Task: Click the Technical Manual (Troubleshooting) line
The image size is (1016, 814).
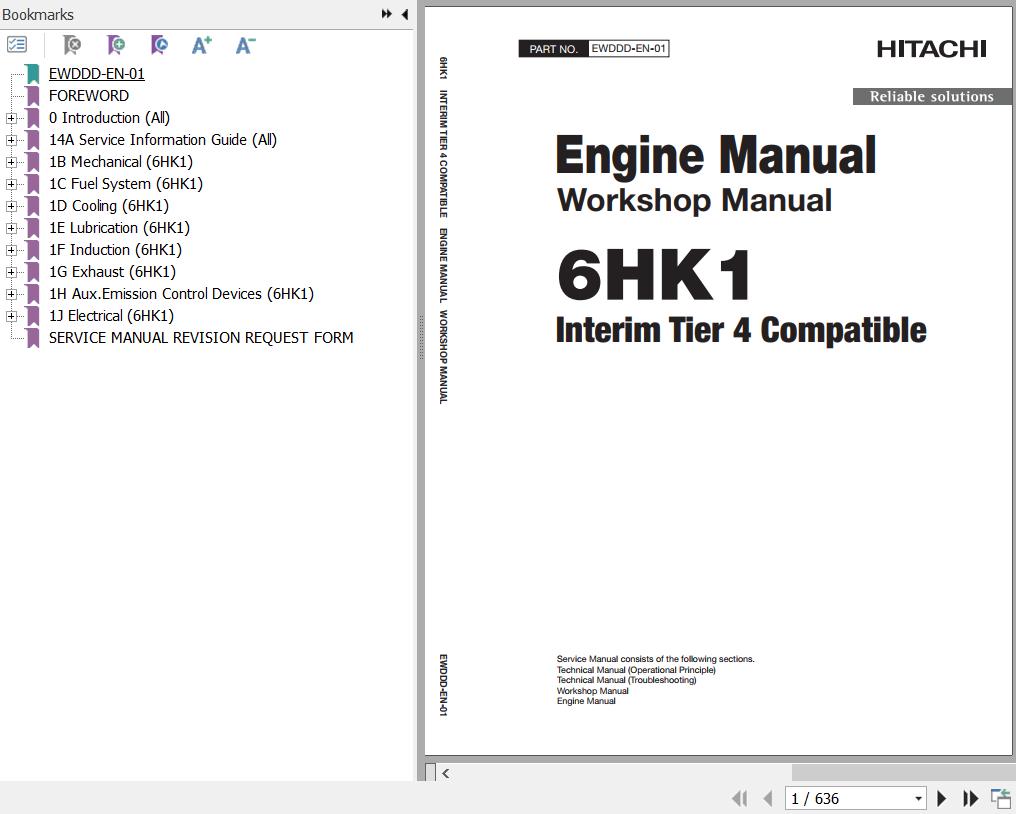Action: tap(627, 680)
